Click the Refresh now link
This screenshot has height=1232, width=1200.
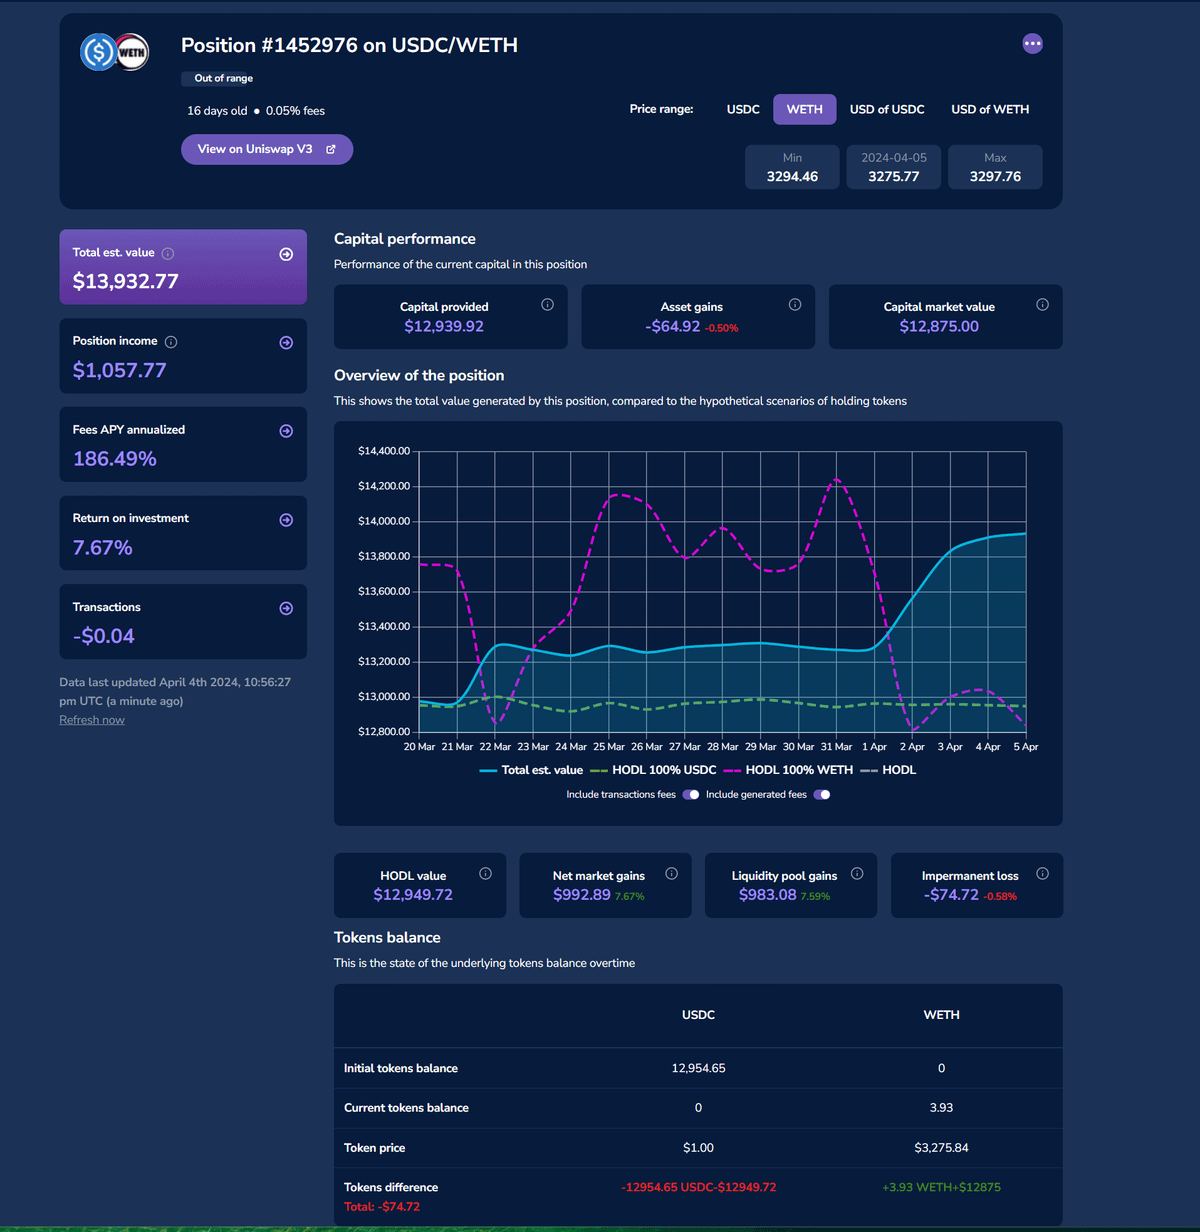pos(92,720)
